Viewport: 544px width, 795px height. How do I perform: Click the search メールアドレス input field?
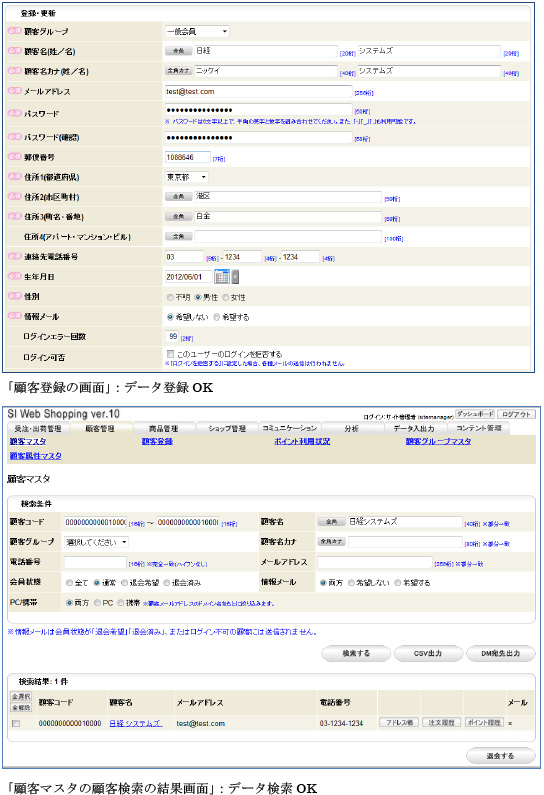(x=375, y=562)
